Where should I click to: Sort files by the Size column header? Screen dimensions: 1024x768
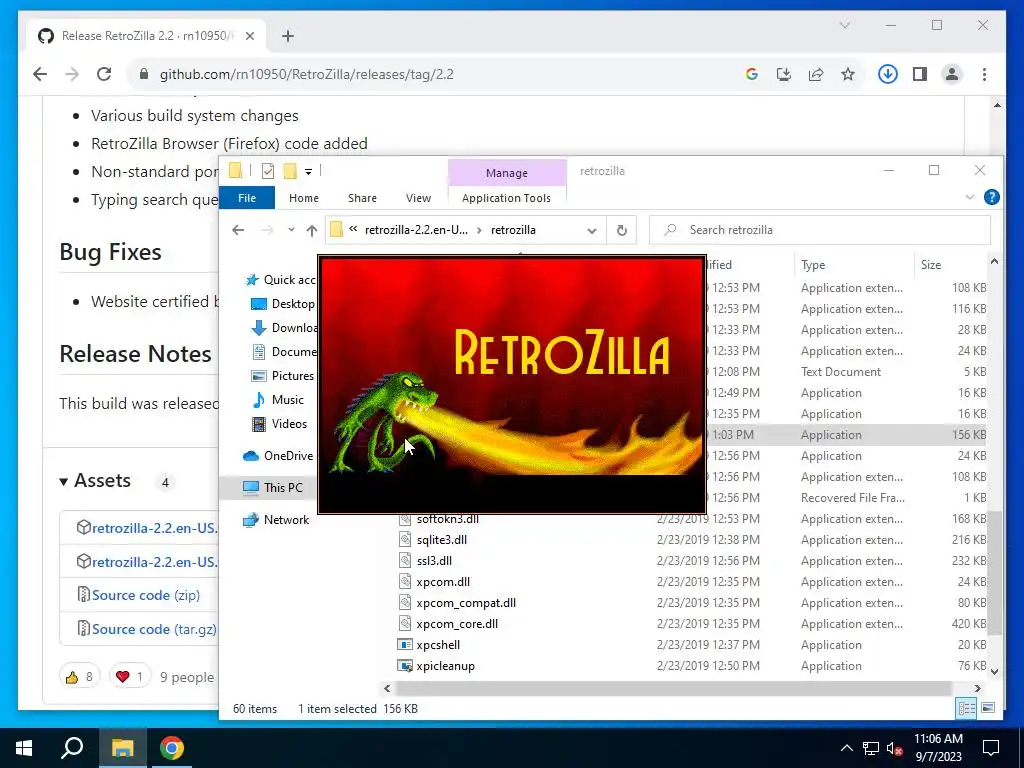(x=952, y=264)
